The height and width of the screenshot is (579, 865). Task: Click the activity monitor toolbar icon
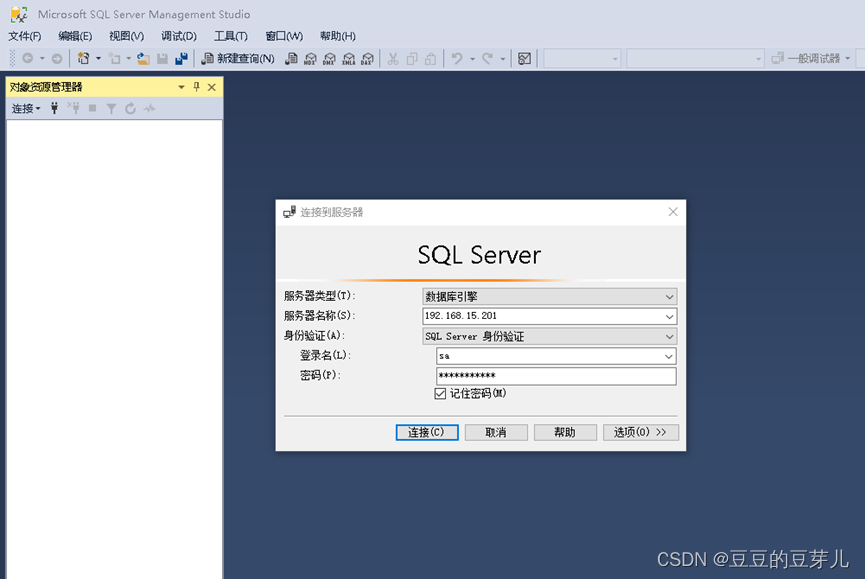(525, 58)
